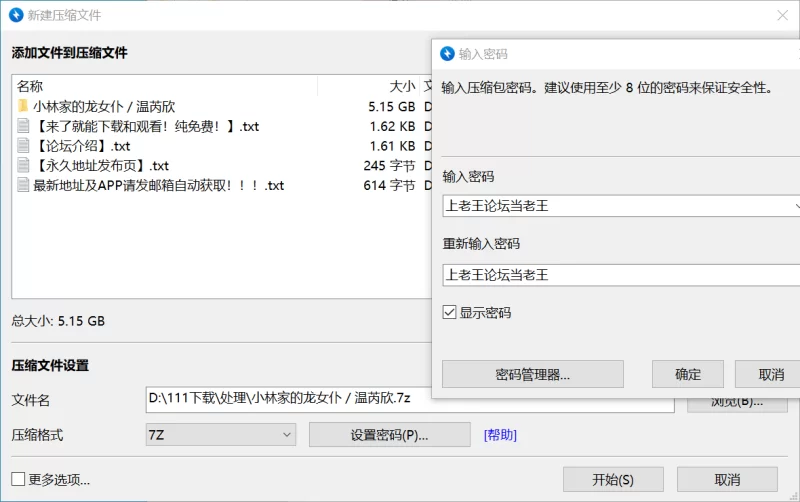Click the 1.62 KB size cell
800x502 pixels.
click(x=392, y=126)
